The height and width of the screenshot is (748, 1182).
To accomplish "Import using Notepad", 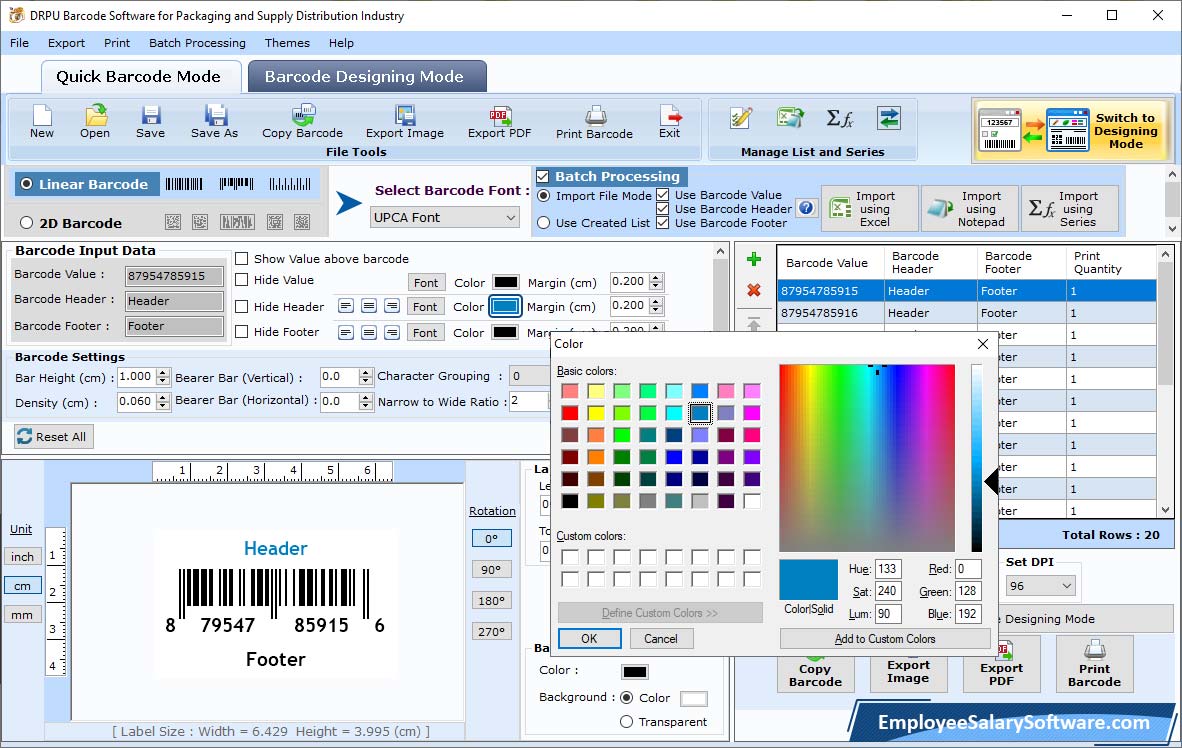I will coord(969,208).
